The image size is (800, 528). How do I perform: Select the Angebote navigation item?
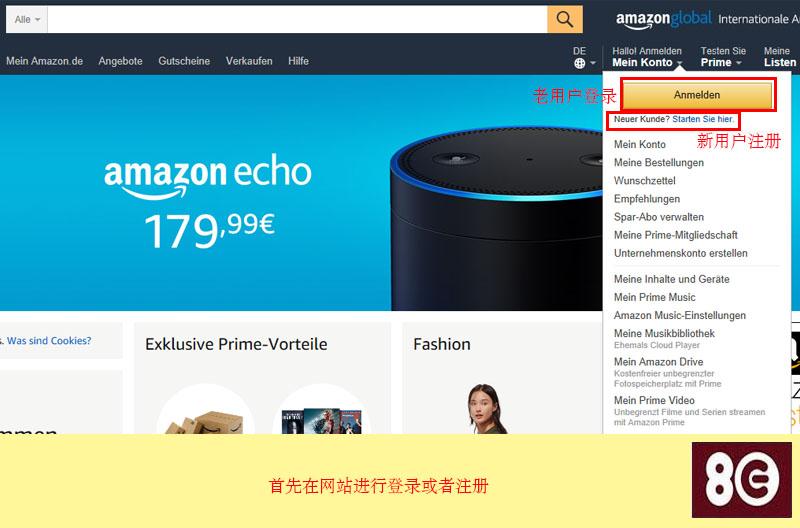pyautogui.click(x=120, y=61)
